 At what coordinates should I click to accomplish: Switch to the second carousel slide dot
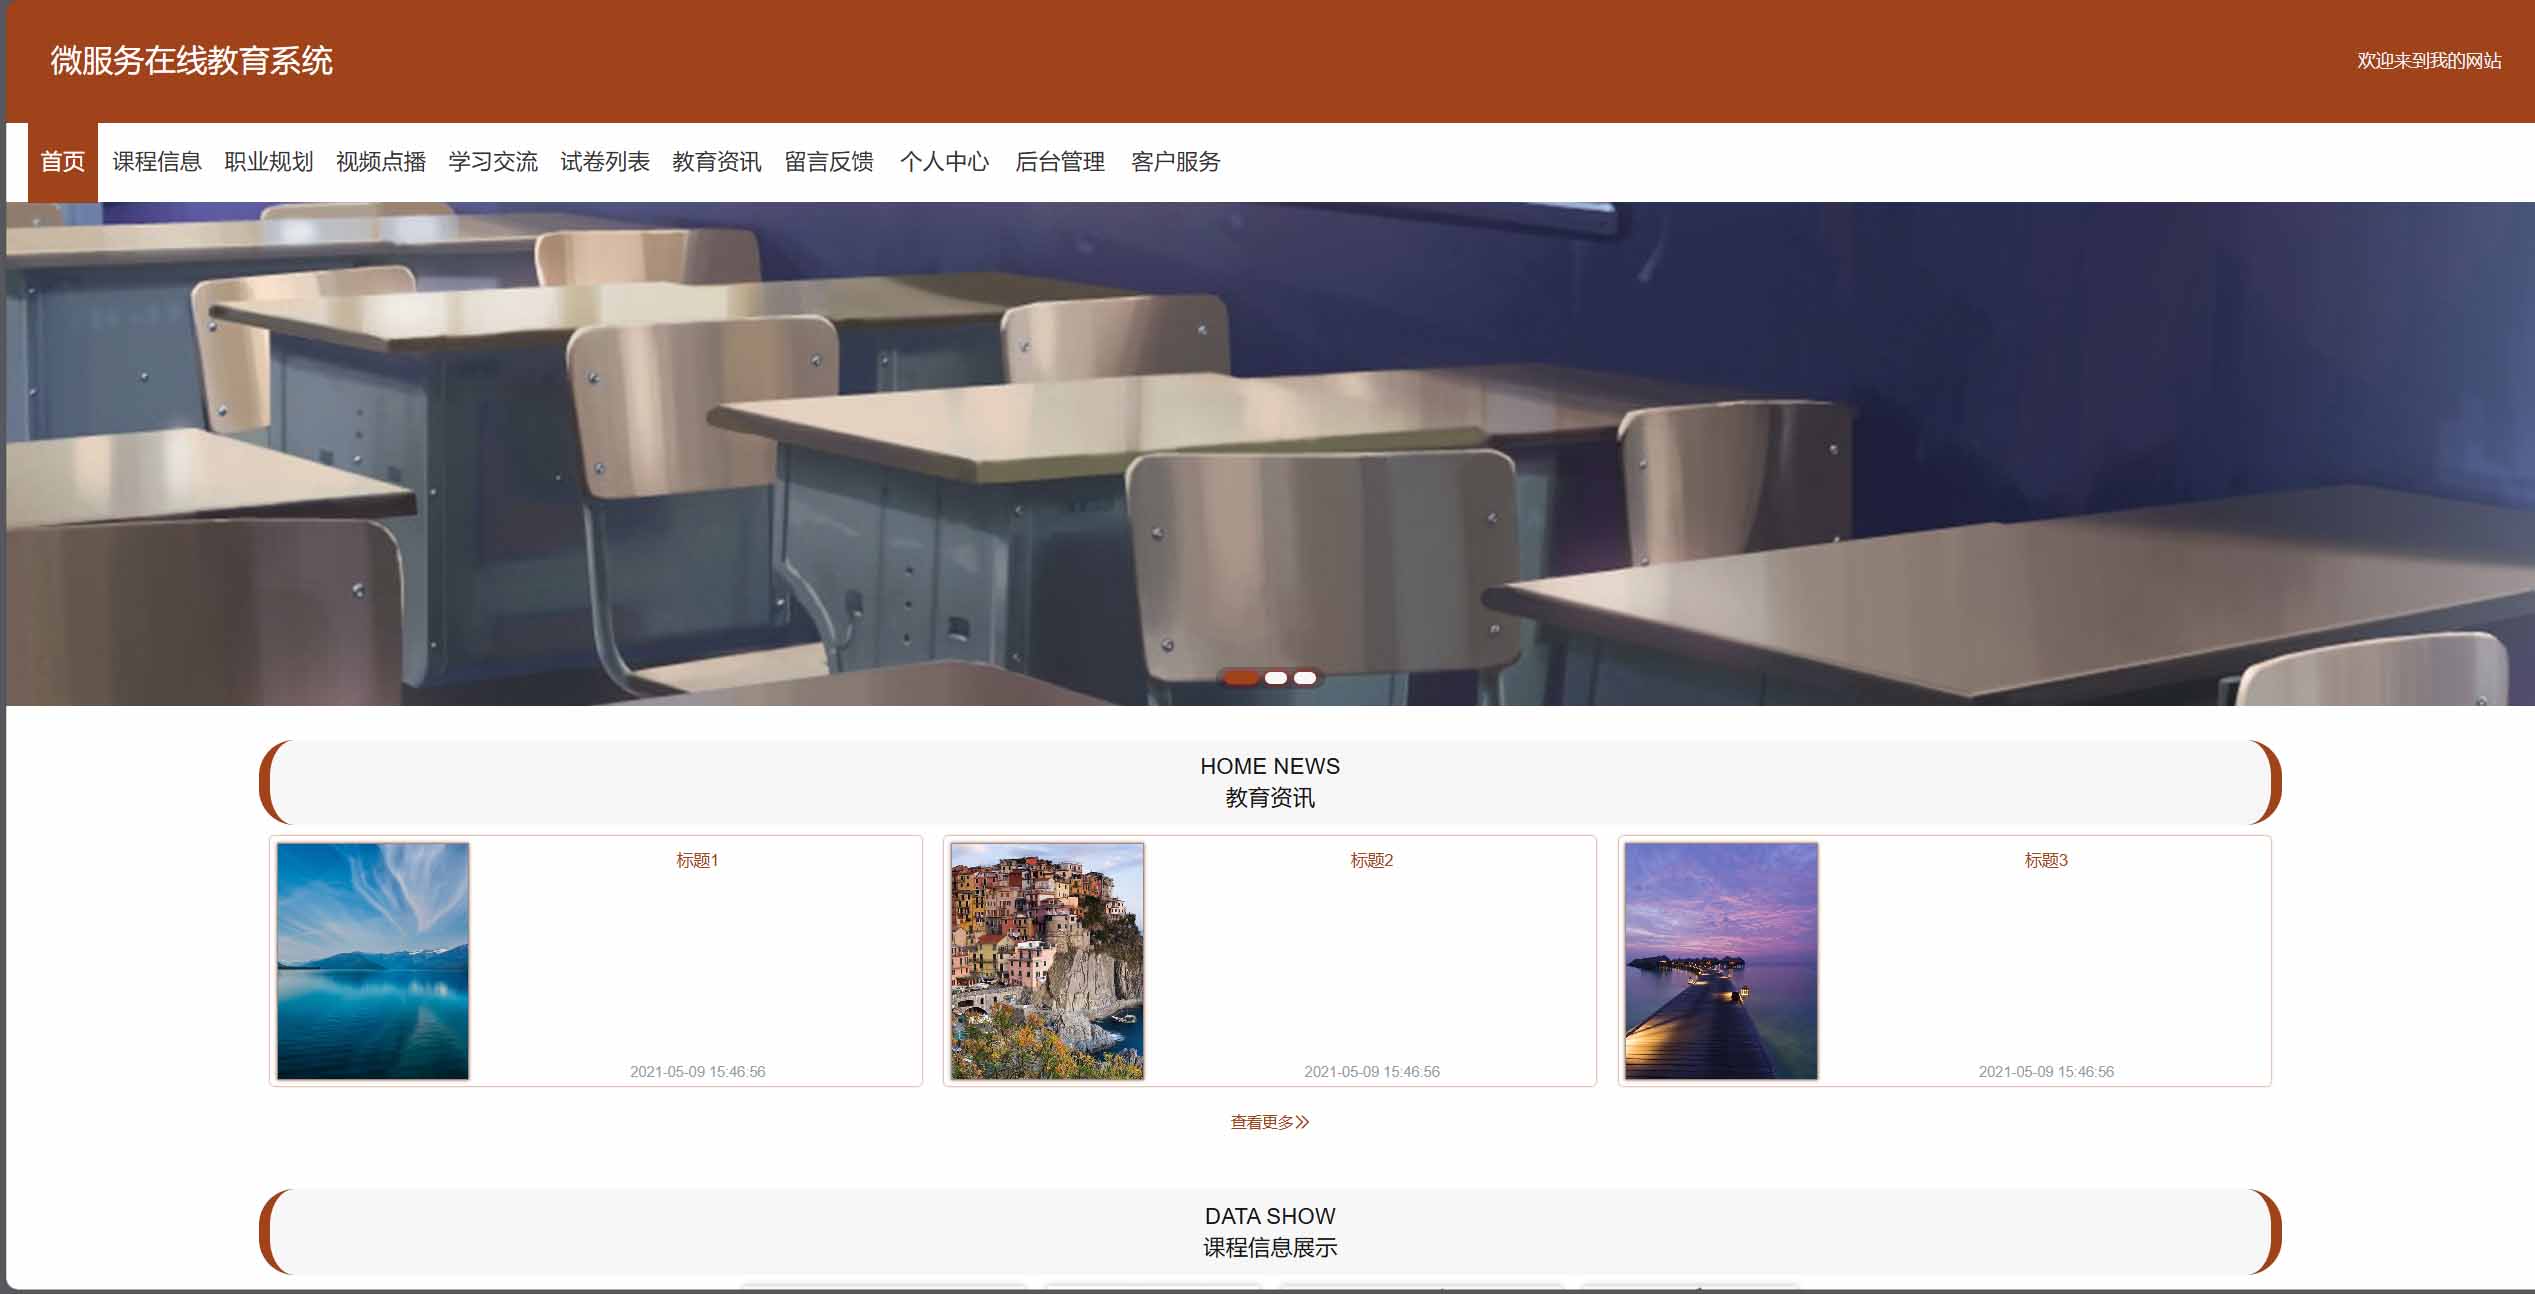(1276, 678)
